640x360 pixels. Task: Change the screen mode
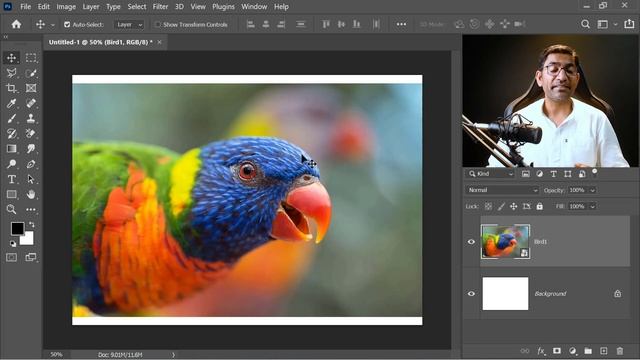click(x=31, y=257)
